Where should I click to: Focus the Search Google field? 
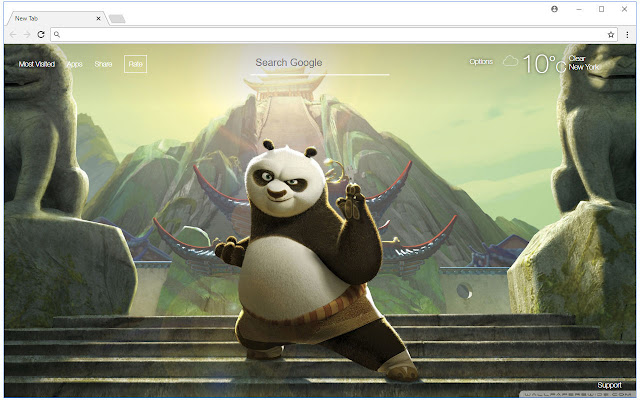tap(319, 64)
